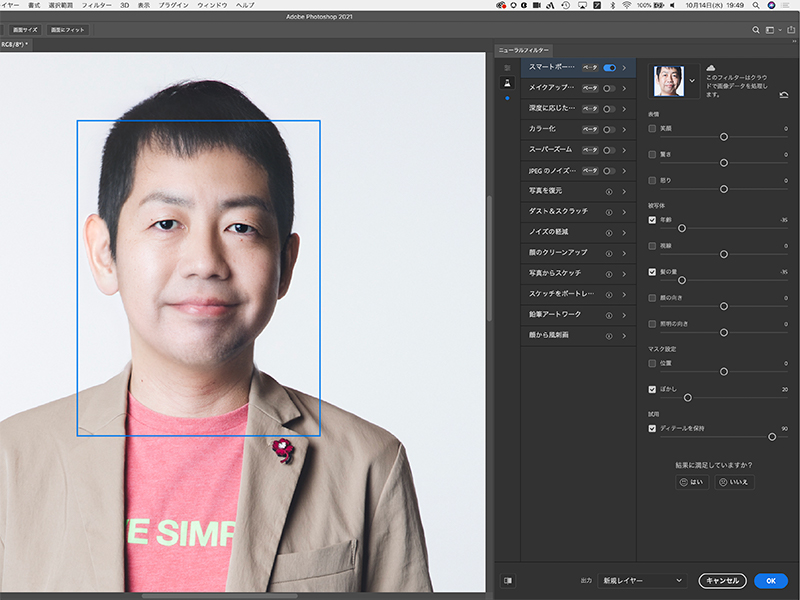This screenshot has width=800, height=600.
Task: Click the reset parameters undo arrow icon
Action: coord(782,95)
